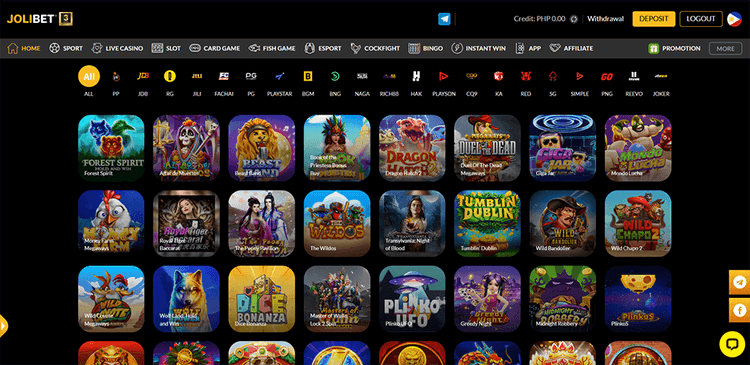Screen dimensions: 750x365
Task: Open the PROMOTION menu item
Action: [674, 48]
